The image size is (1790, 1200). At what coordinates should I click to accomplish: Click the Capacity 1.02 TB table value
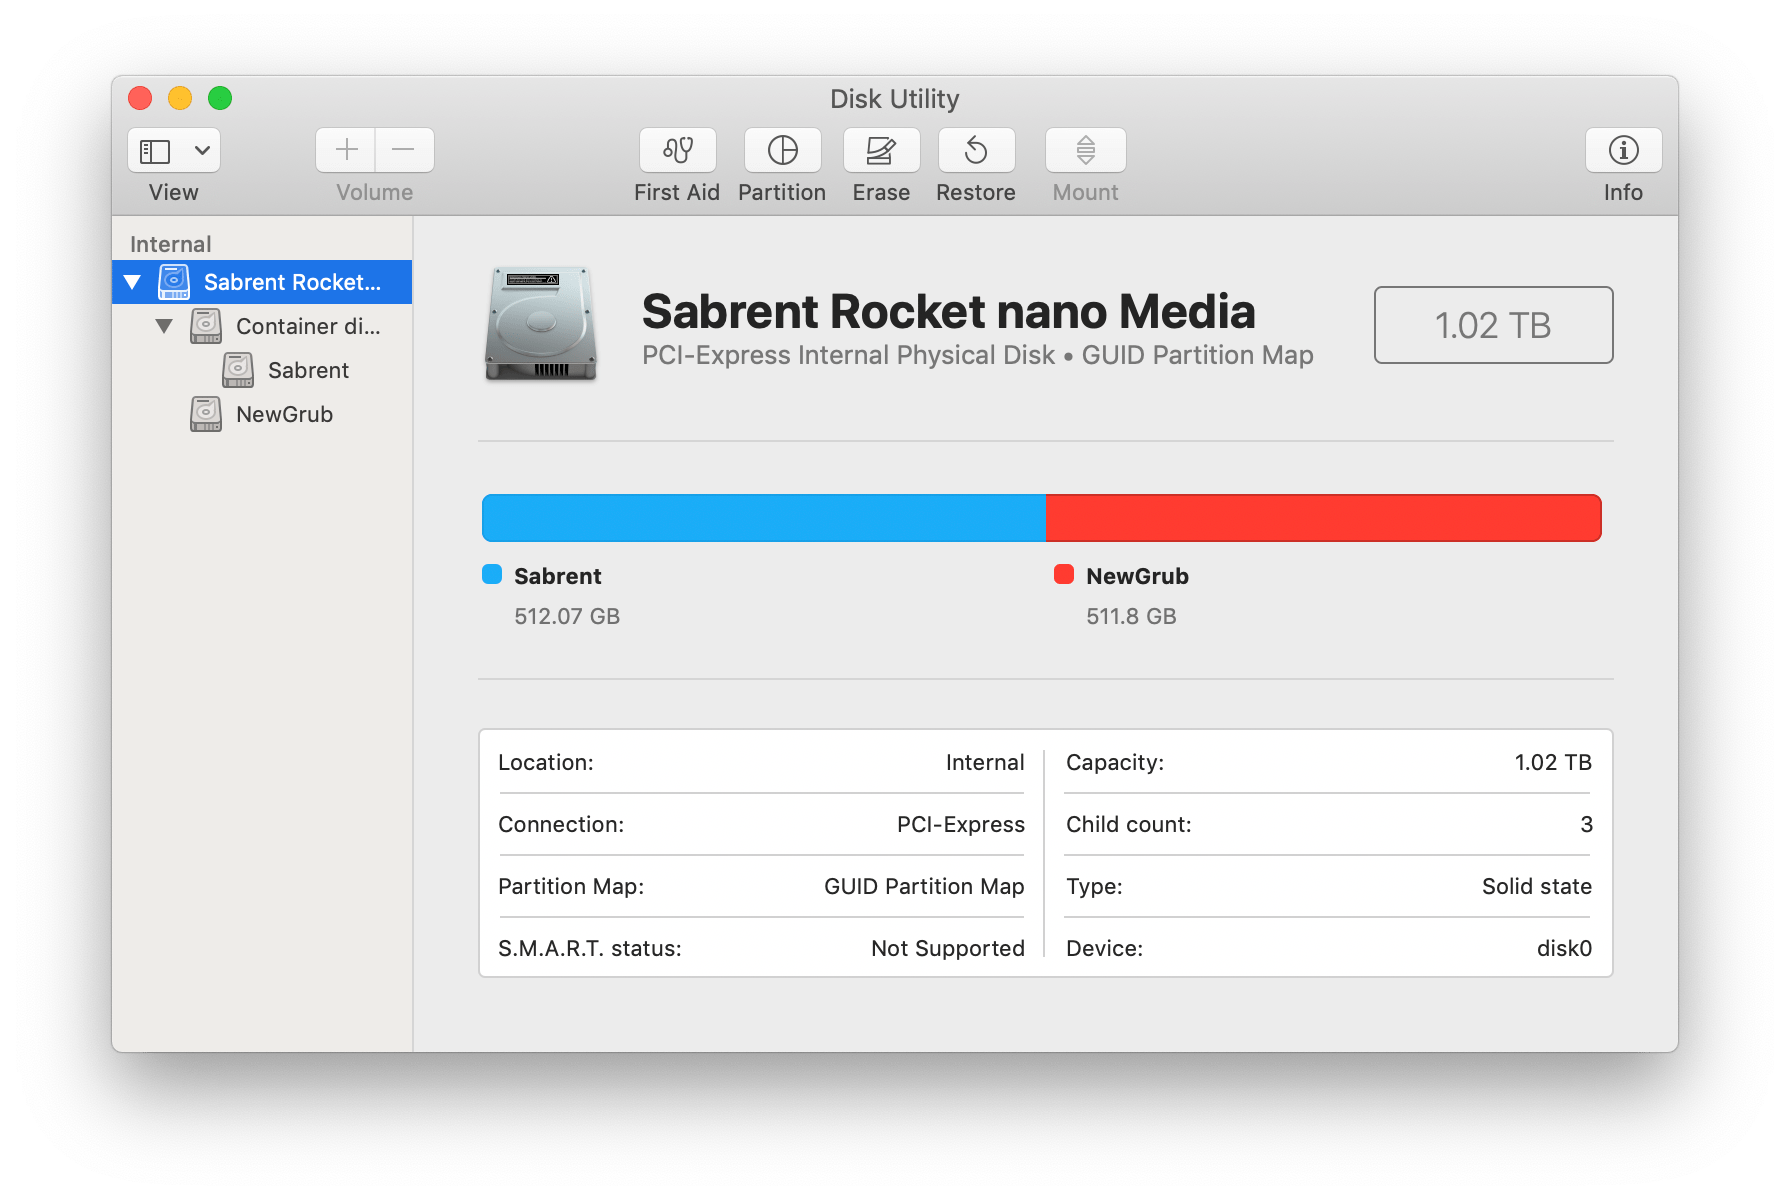point(1553,762)
